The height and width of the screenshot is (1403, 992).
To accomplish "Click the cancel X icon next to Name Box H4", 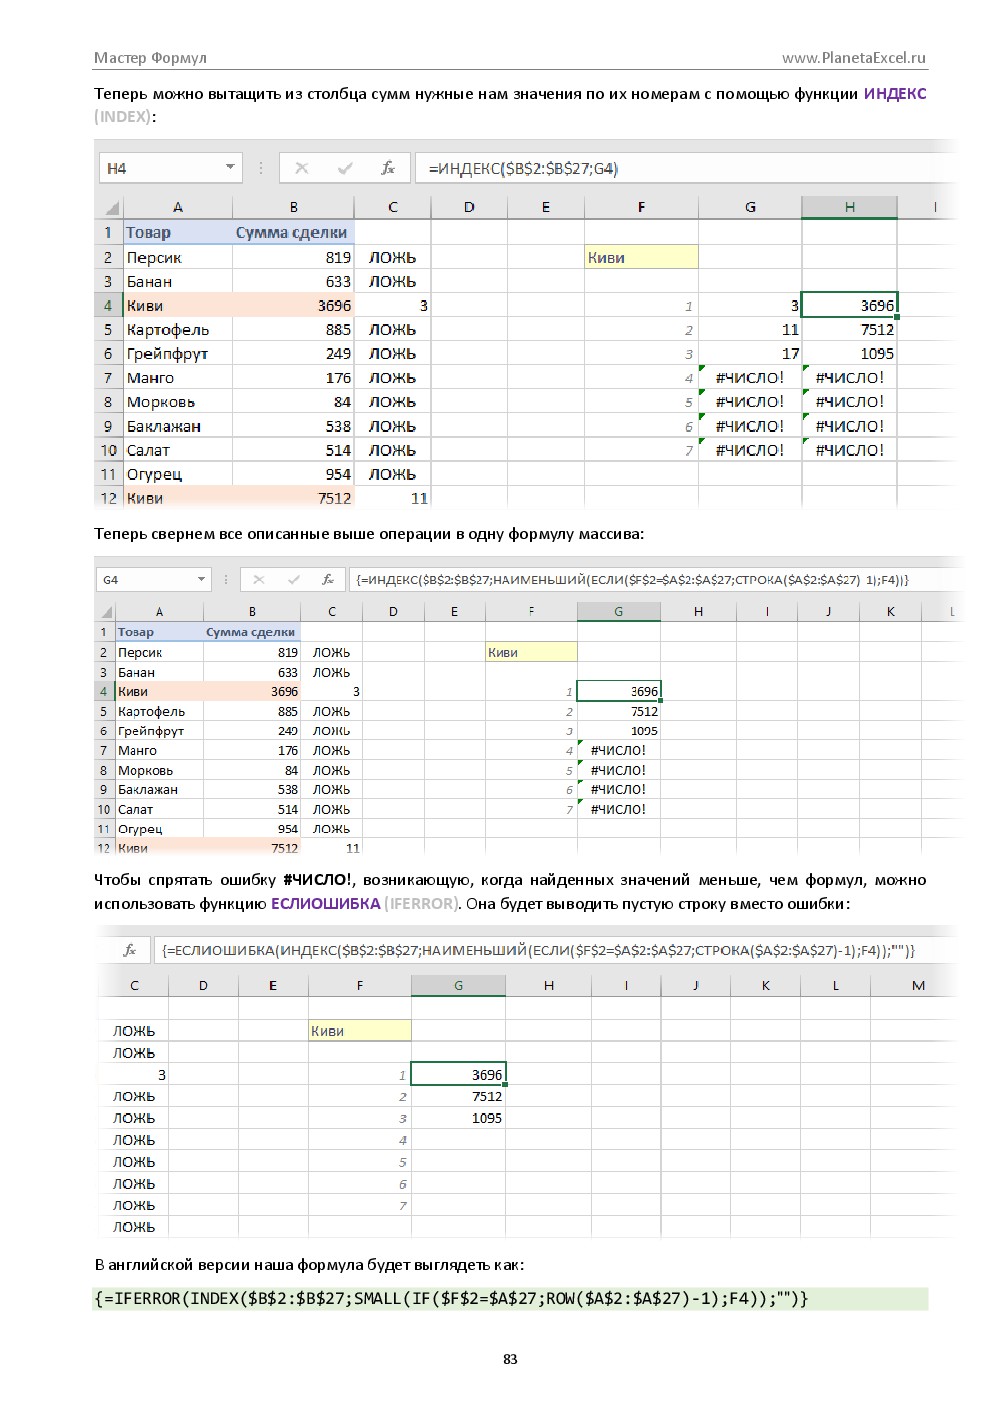I will point(301,168).
